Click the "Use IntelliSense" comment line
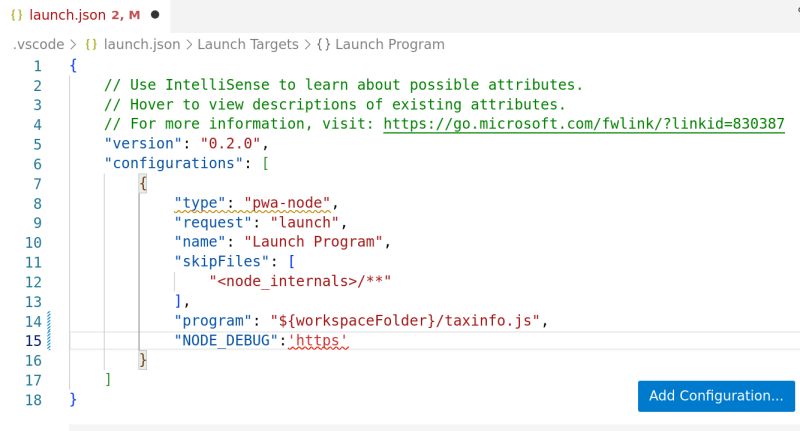This screenshot has width=800, height=431. pyautogui.click(x=343, y=85)
